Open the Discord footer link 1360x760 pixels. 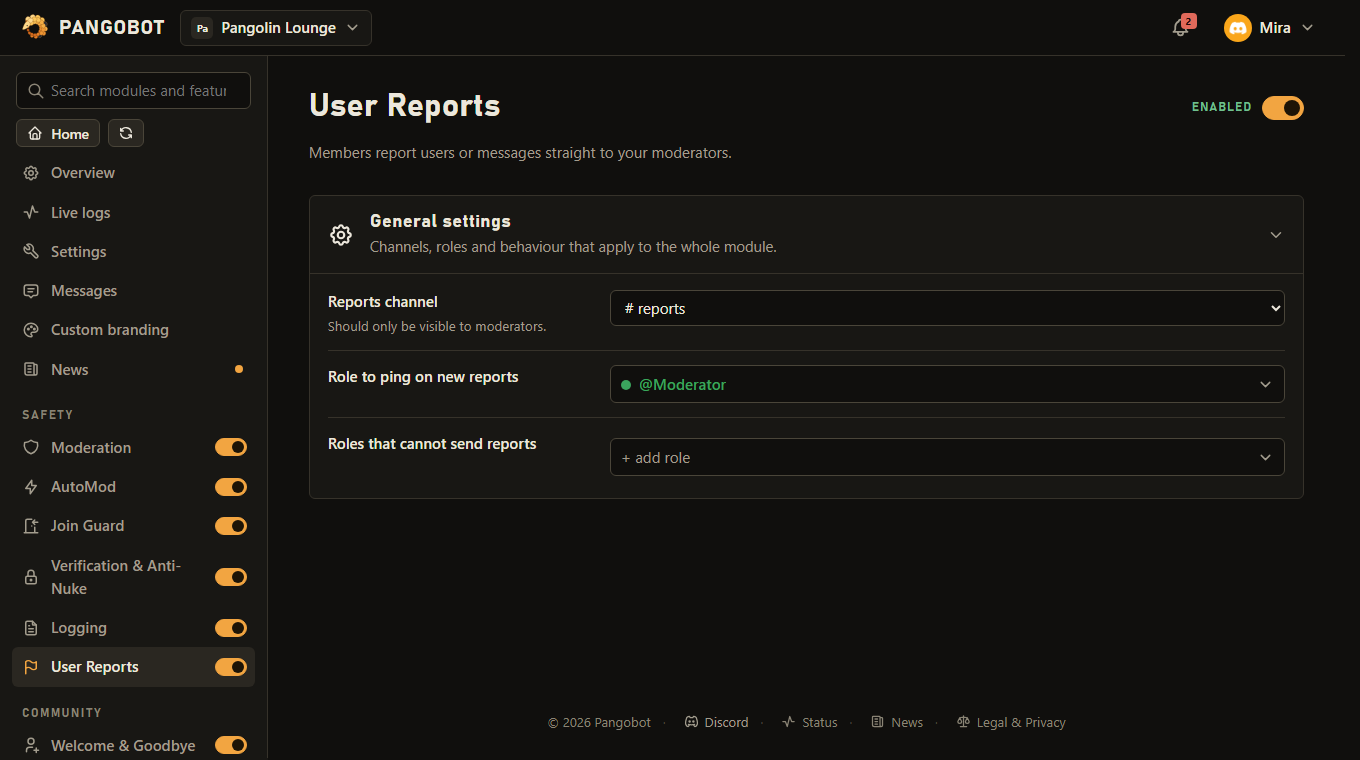click(x=716, y=722)
